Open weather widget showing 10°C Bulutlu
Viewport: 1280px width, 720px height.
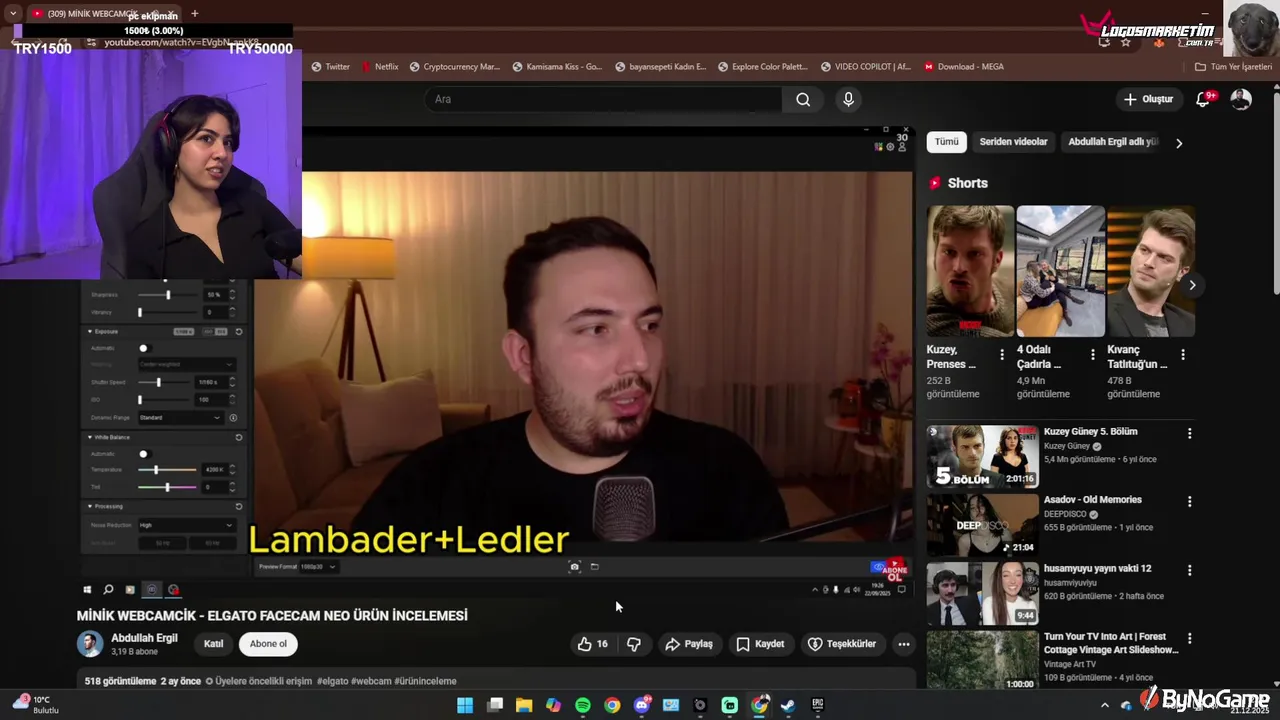point(35,704)
